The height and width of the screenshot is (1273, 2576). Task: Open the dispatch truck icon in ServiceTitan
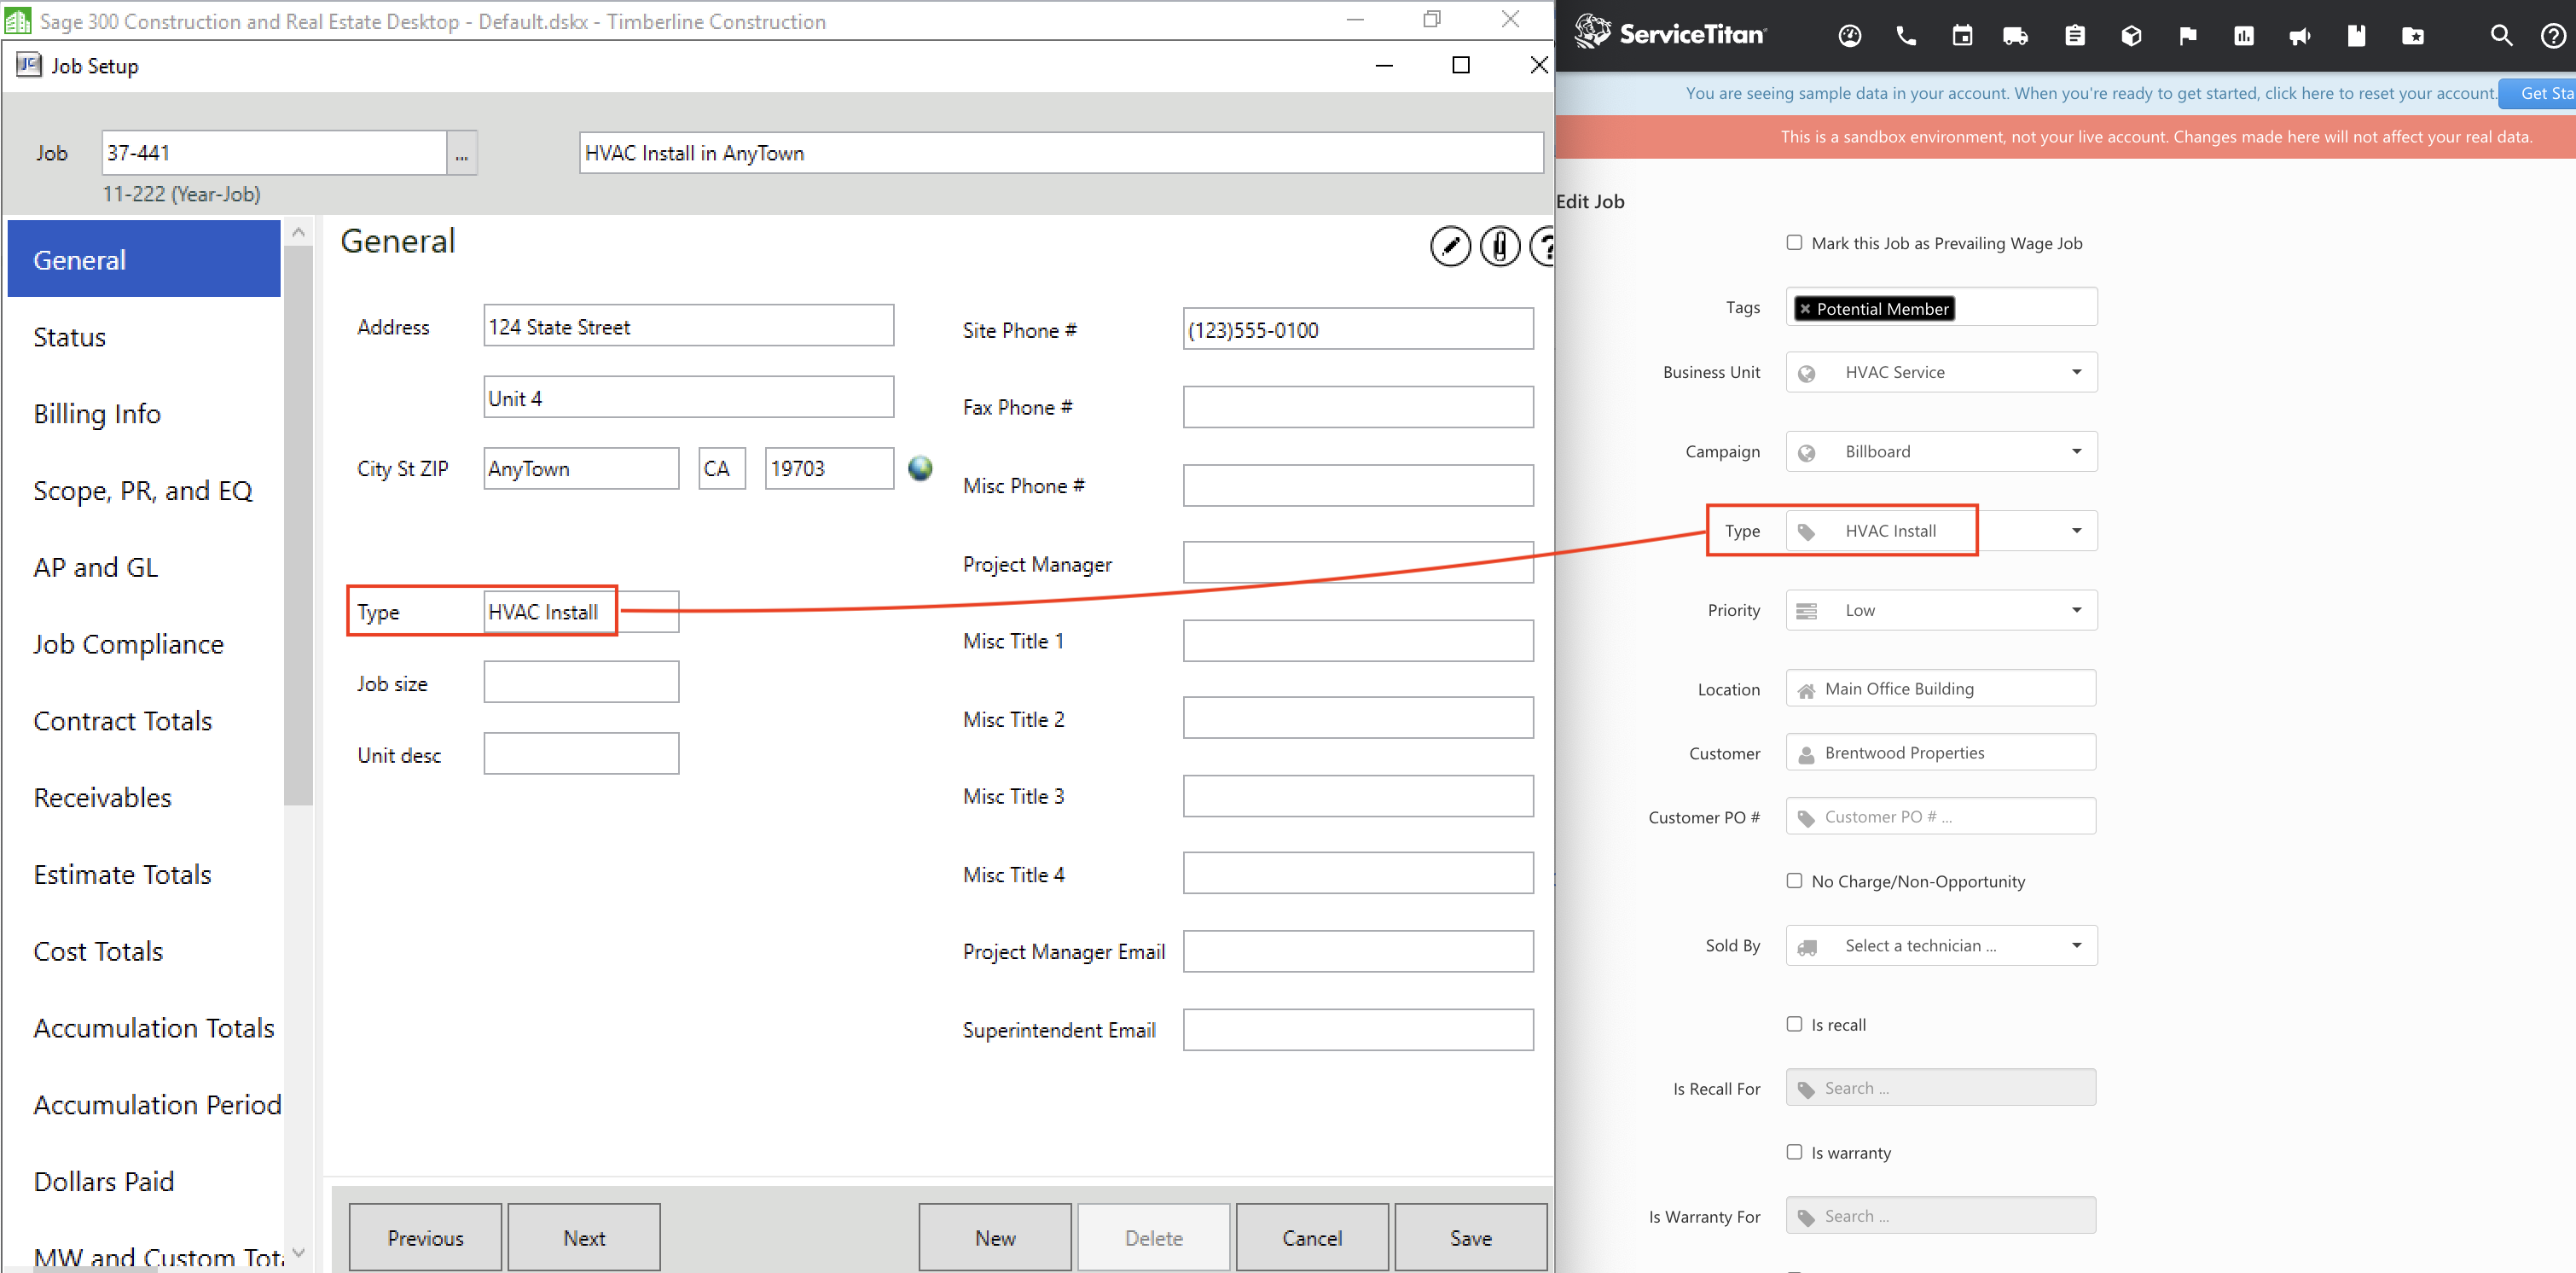(x=2015, y=36)
